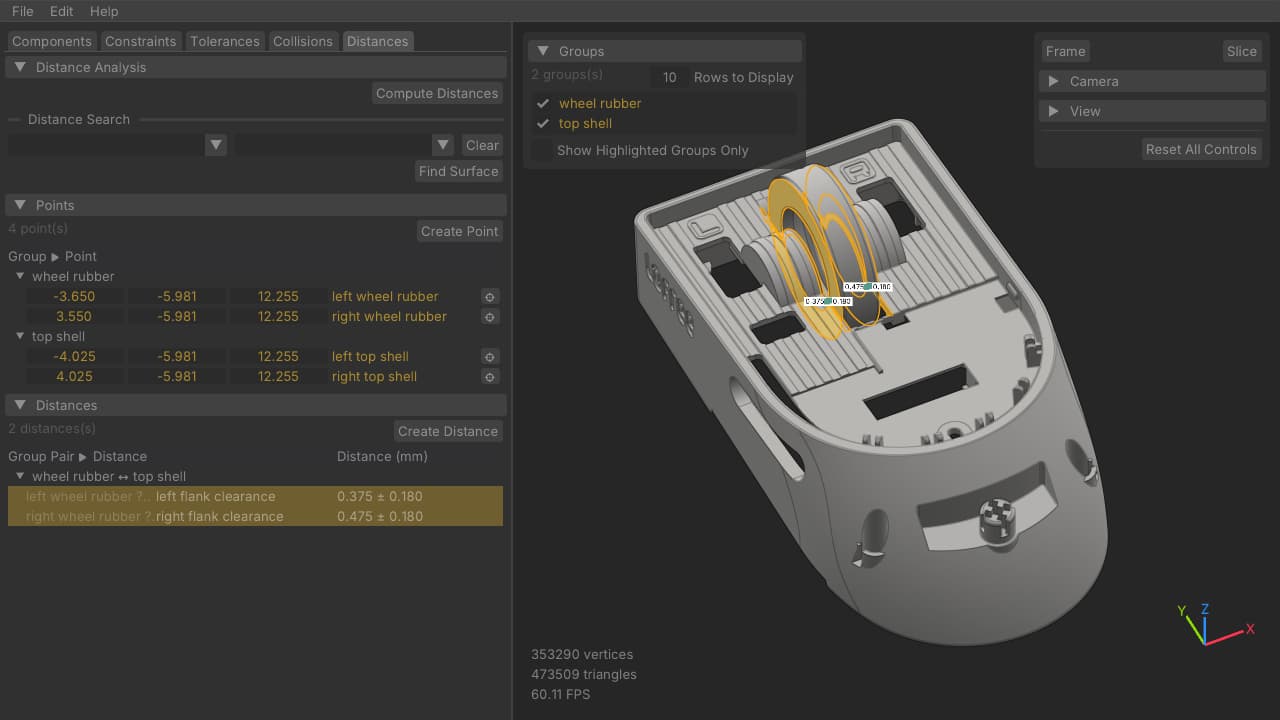Collapse the Distance Analysis section
1280x720 pixels.
point(19,67)
